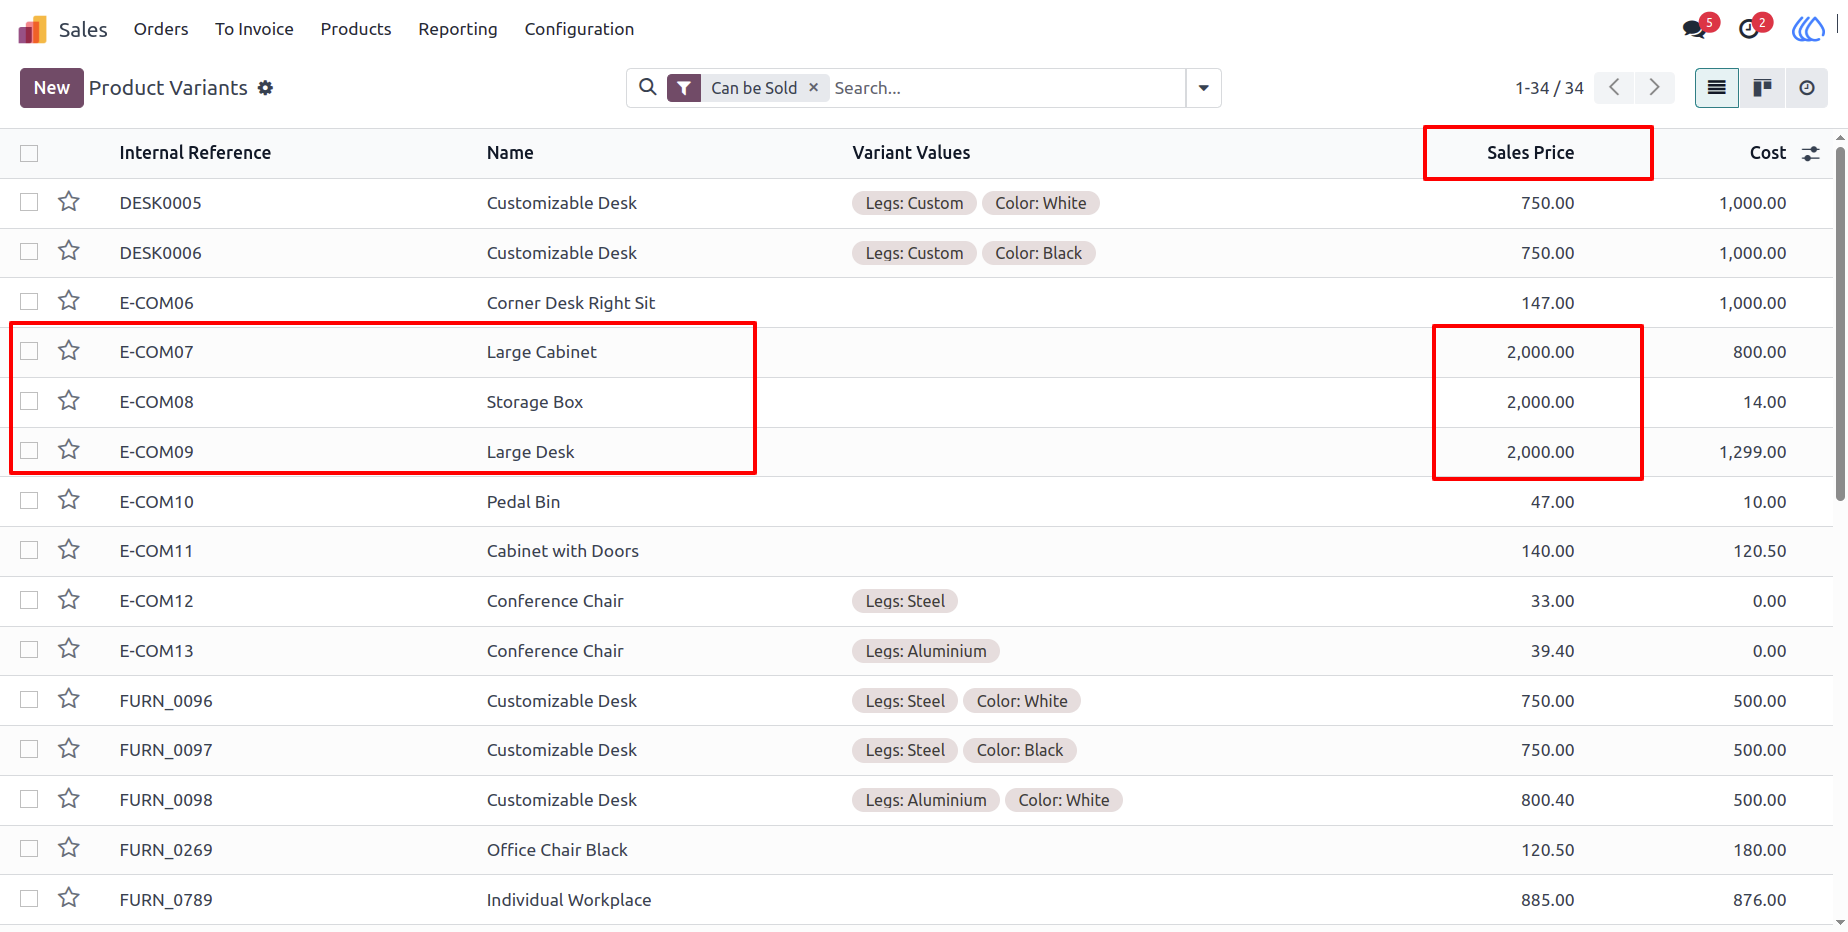1848x932 pixels.
Task: Click the New button
Action: [x=52, y=88]
